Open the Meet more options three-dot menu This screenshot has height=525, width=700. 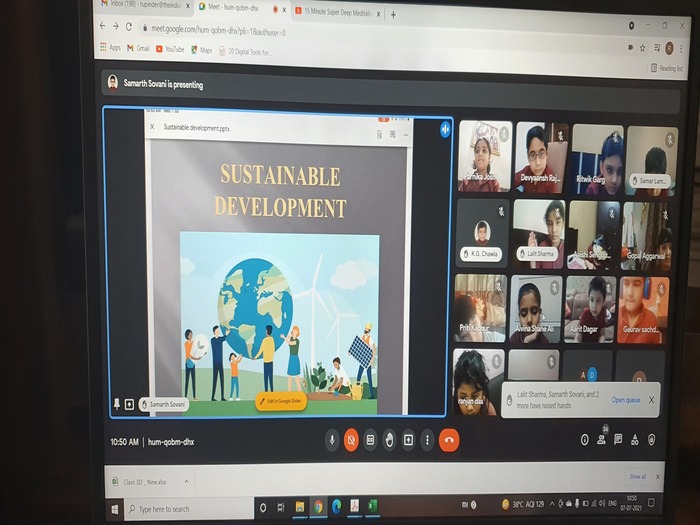click(427, 440)
